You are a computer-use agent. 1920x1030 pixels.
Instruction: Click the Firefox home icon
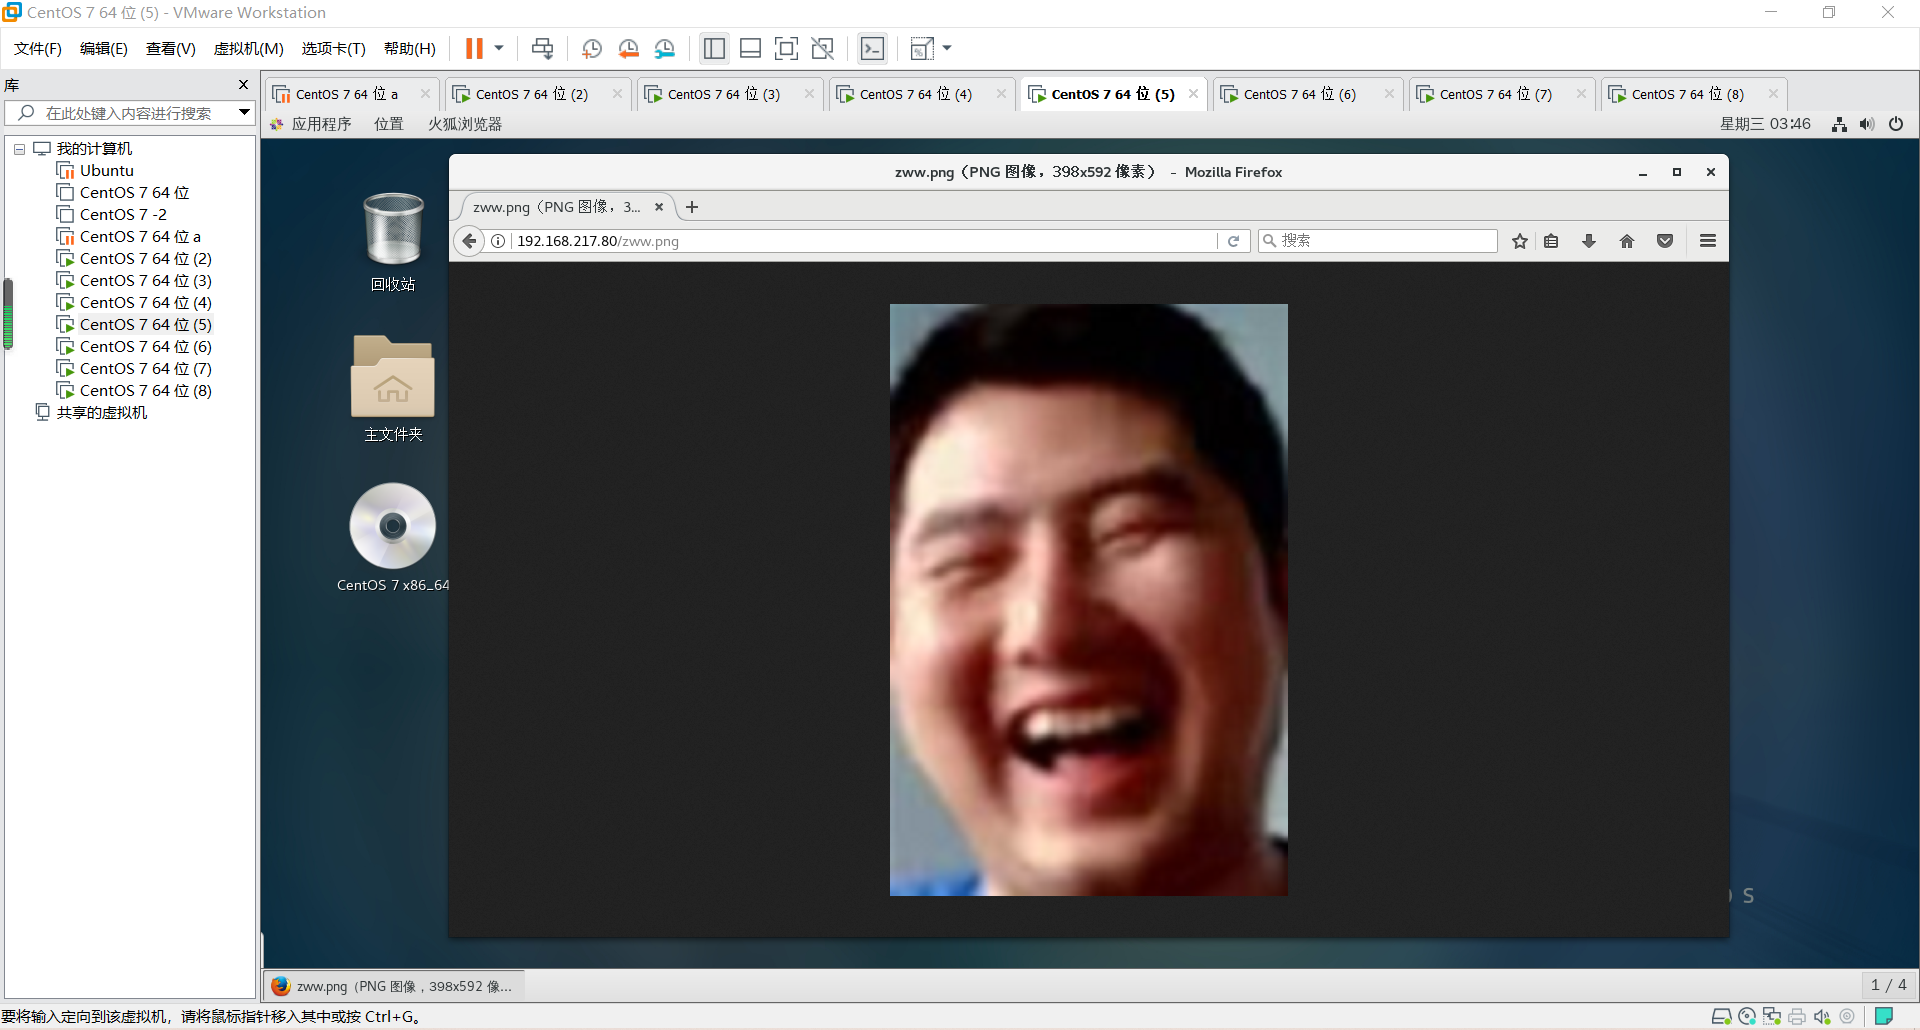pyautogui.click(x=1627, y=241)
